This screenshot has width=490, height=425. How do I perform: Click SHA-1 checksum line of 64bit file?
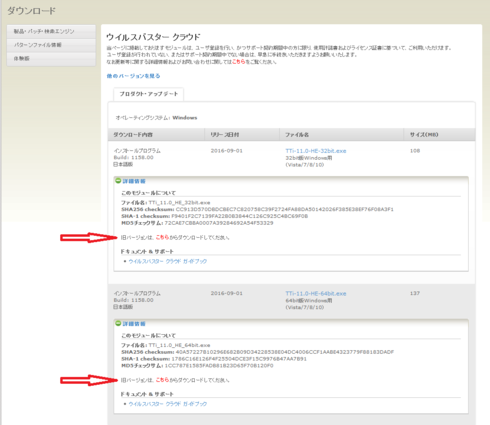[214, 359]
